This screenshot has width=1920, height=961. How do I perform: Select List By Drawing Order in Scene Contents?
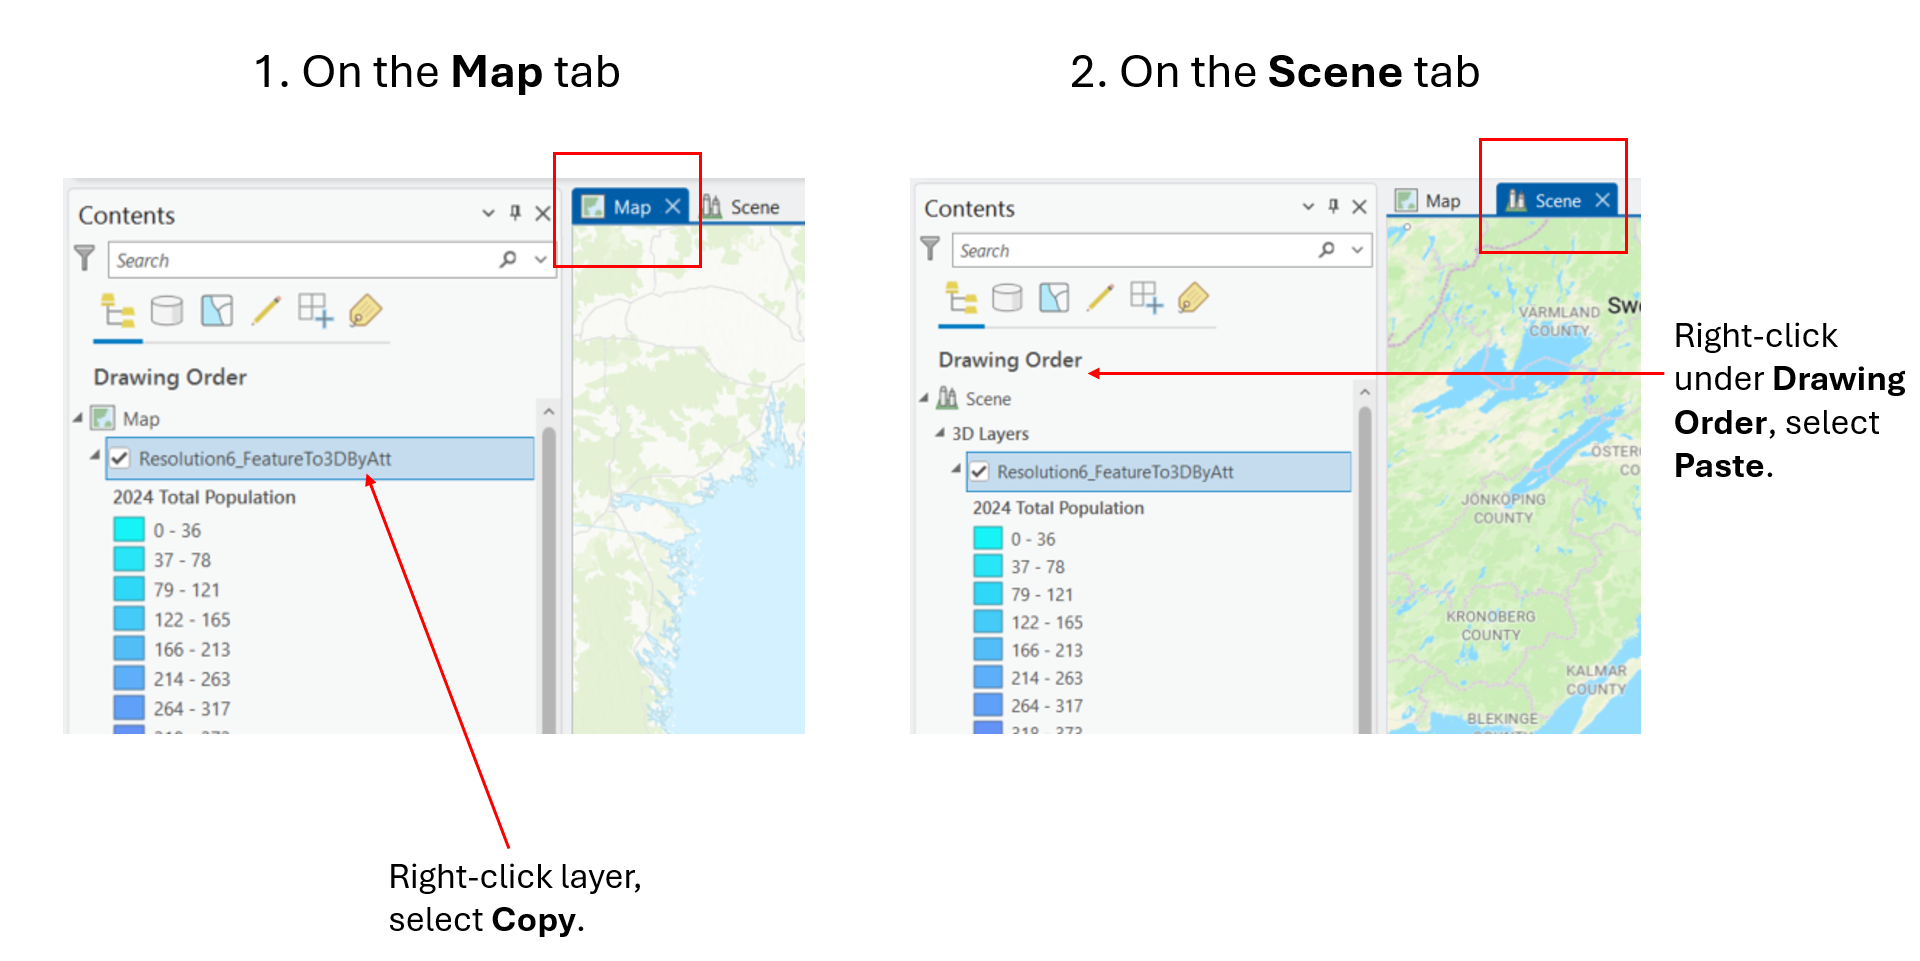(x=960, y=298)
